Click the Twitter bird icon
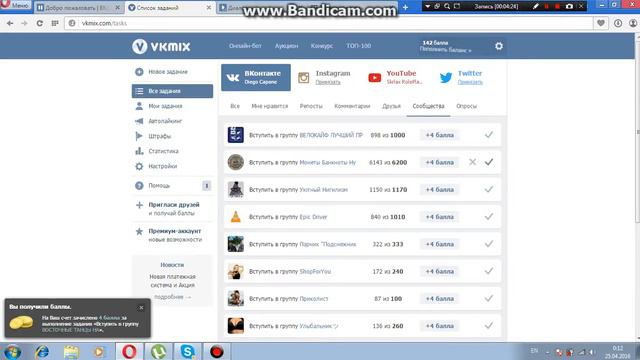 tap(446, 78)
